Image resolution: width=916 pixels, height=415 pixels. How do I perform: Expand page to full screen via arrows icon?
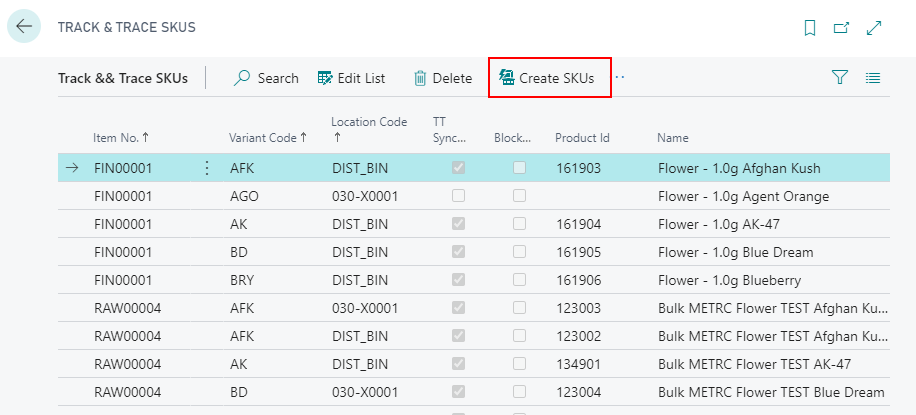pyautogui.click(x=874, y=28)
